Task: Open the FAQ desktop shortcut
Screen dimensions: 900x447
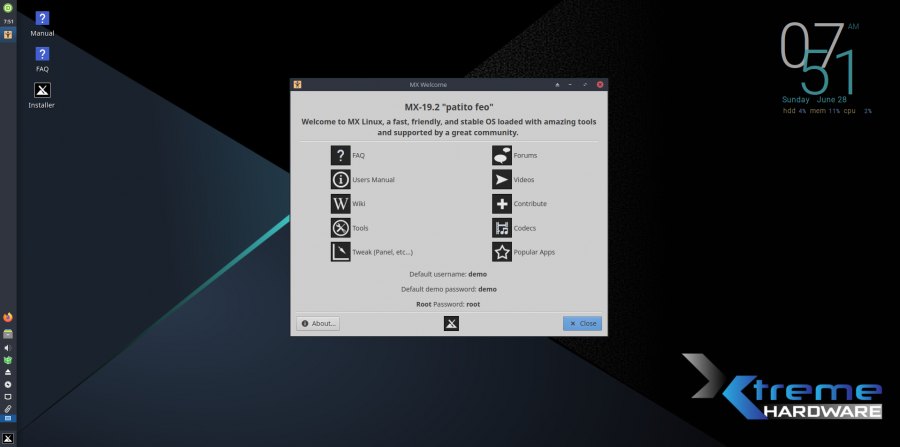Action: point(42,56)
